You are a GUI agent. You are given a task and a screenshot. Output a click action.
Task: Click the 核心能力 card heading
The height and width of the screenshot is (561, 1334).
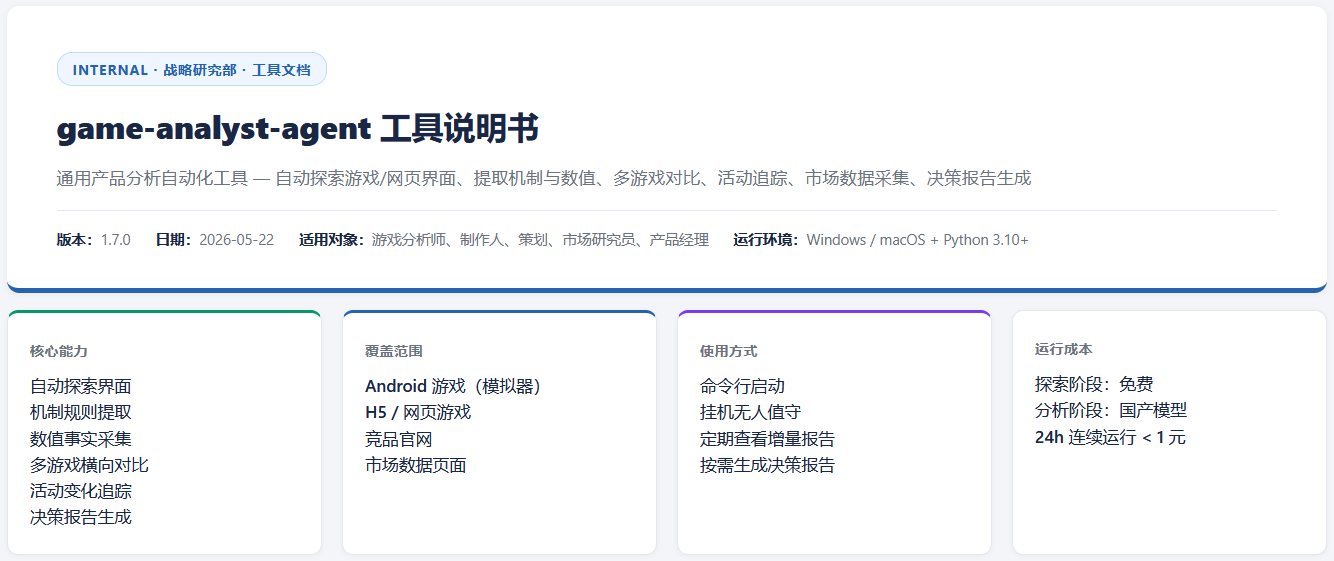[59, 351]
